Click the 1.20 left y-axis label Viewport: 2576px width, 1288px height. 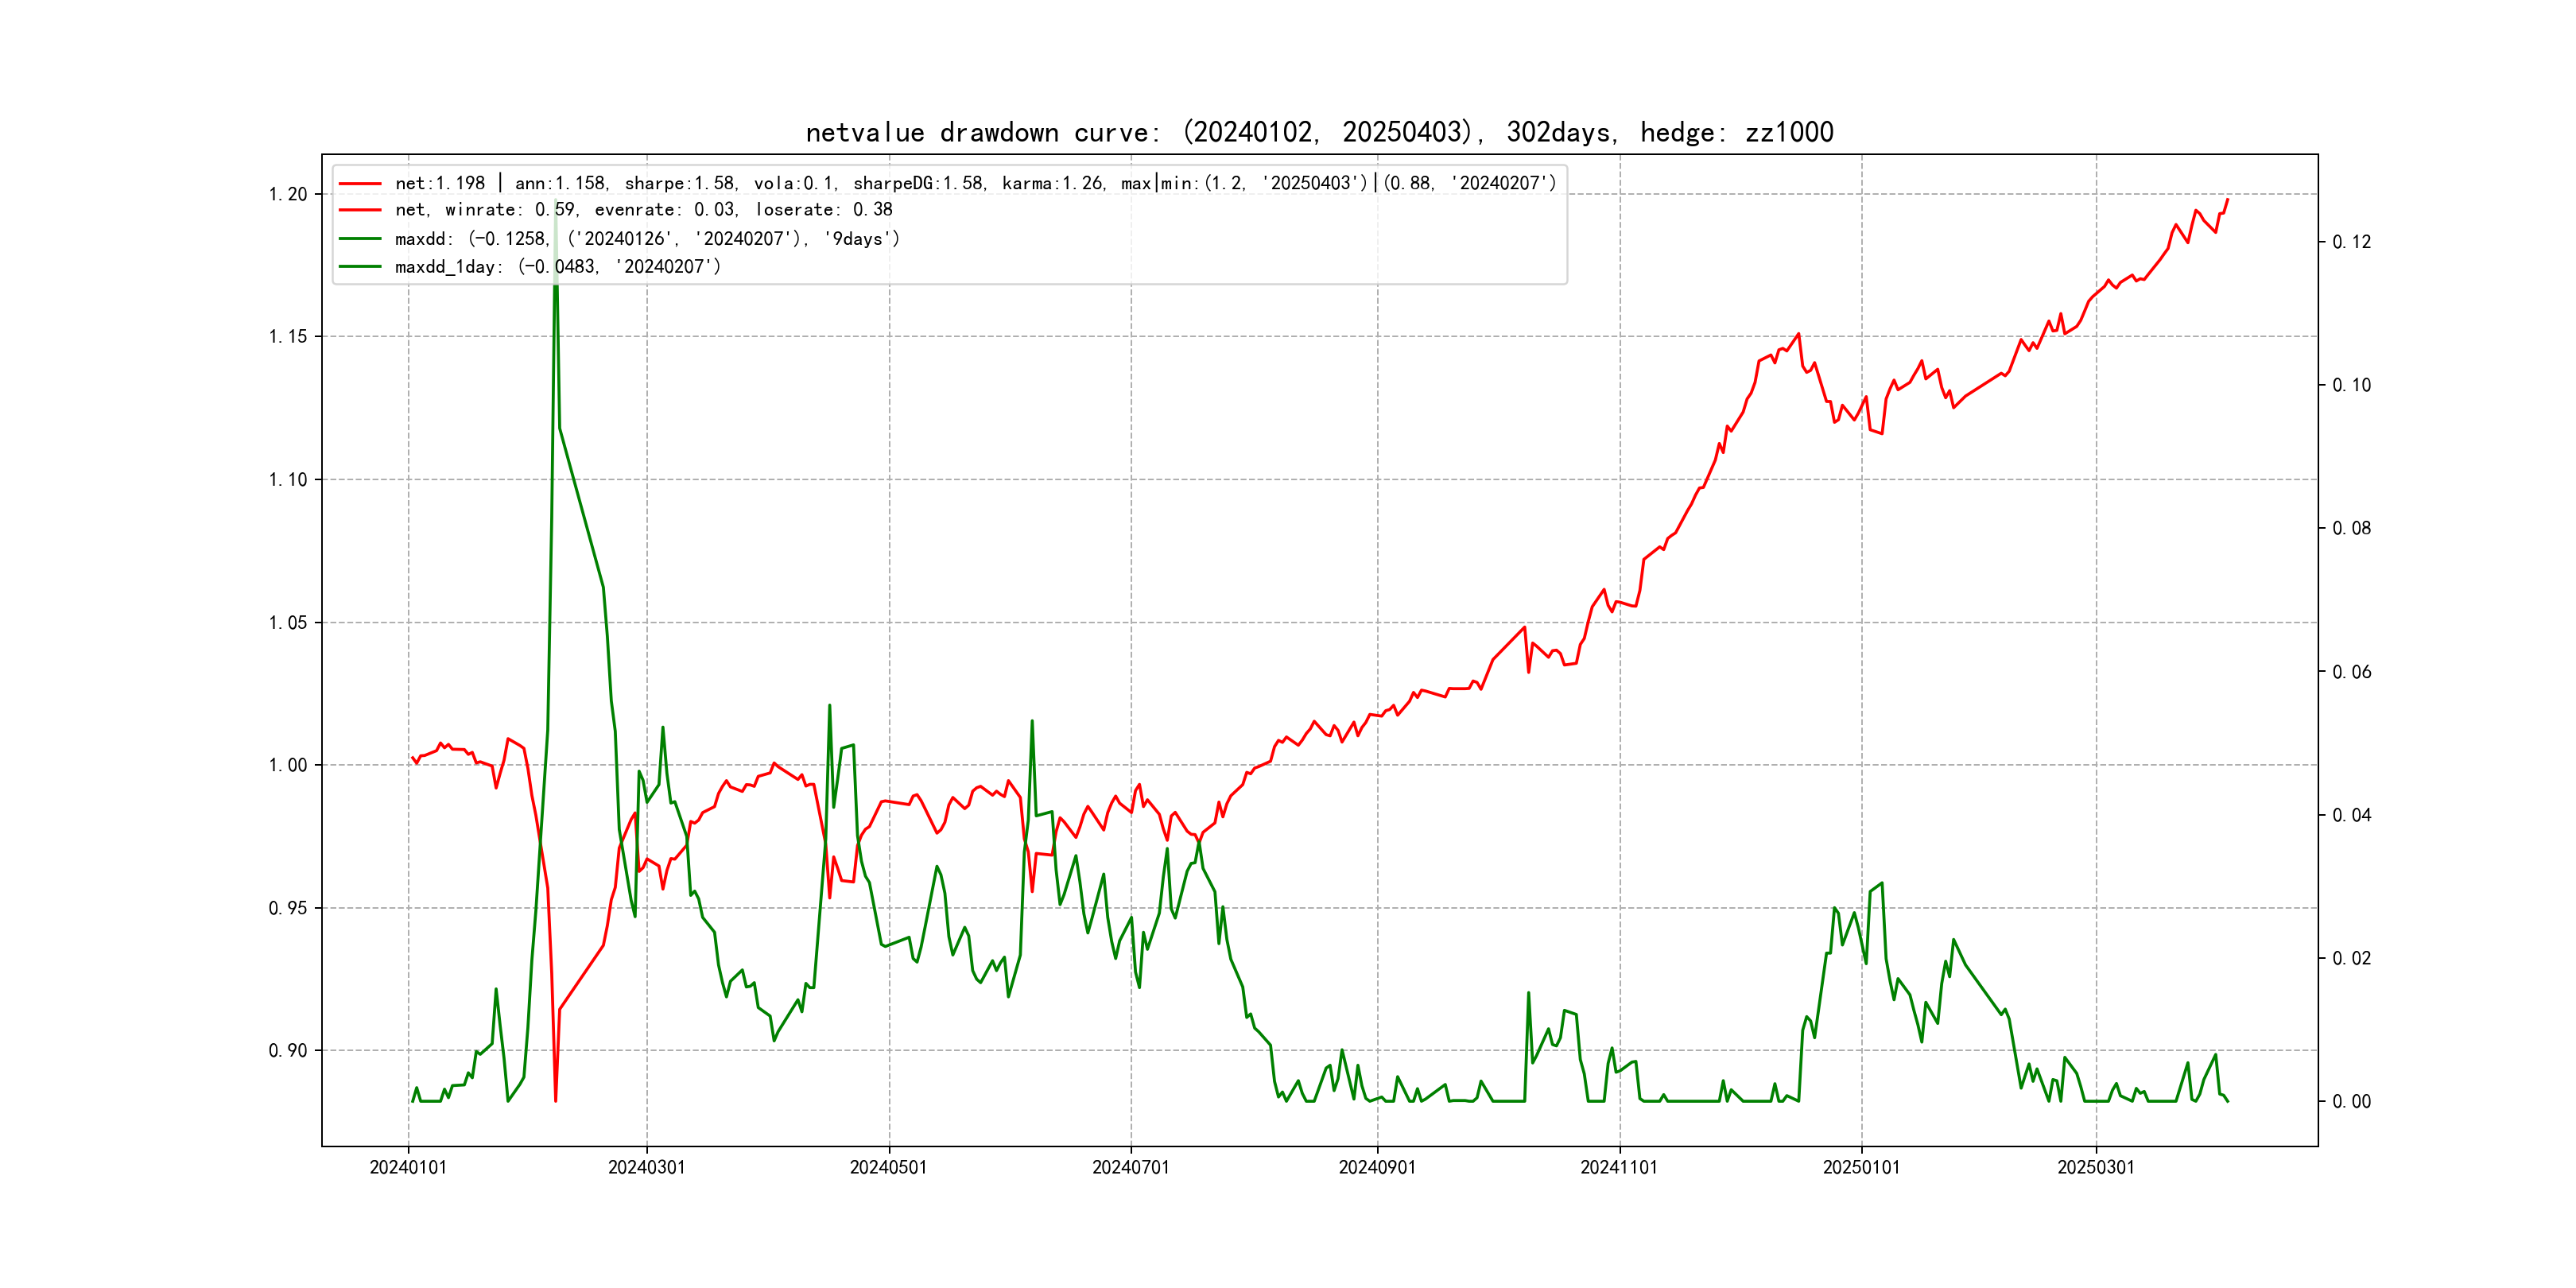coord(288,194)
